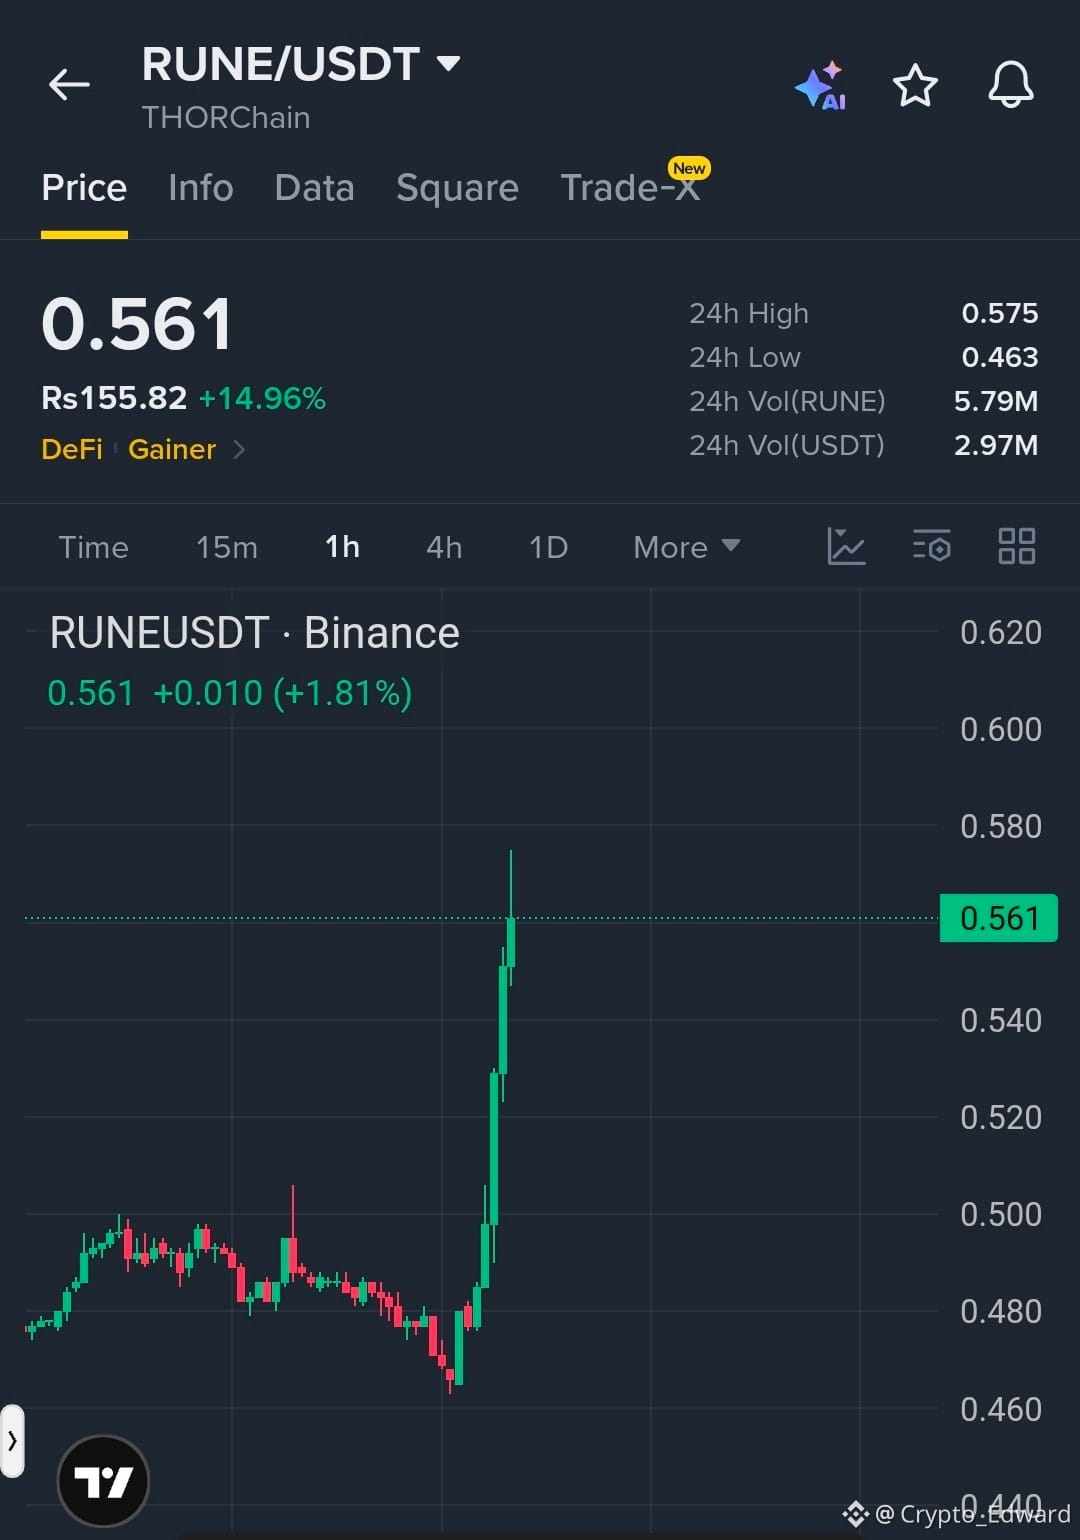Tap the large 0.561 current price
The height and width of the screenshot is (1540, 1080).
tap(137, 324)
